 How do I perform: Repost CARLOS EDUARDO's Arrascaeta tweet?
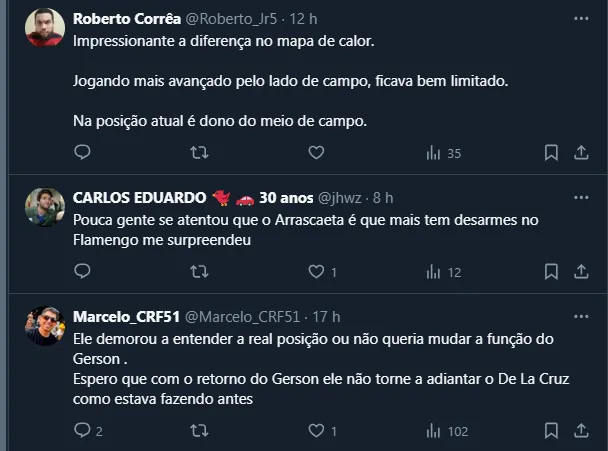(199, 271)
